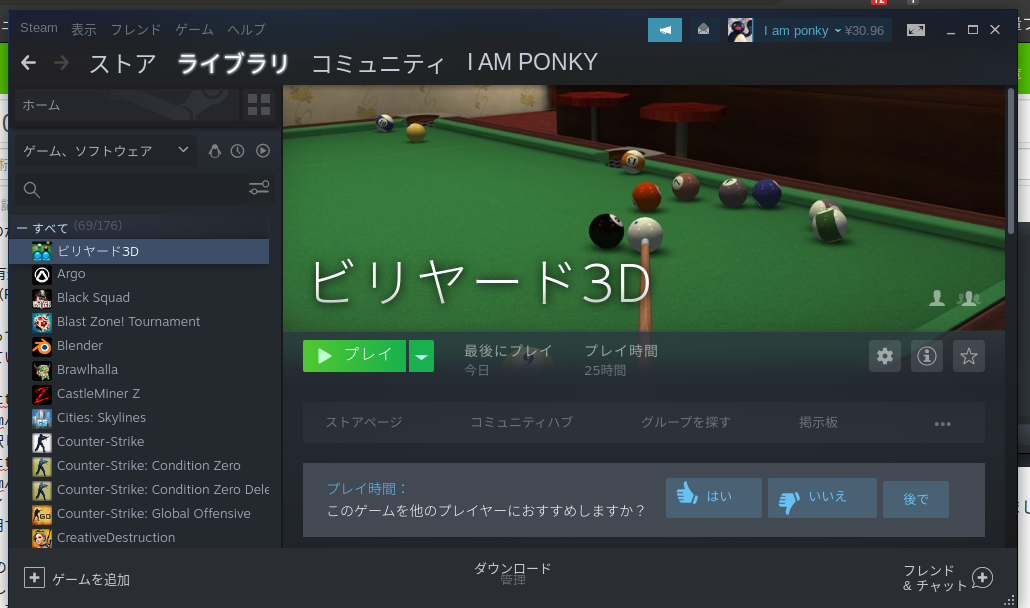Screen dimensions: 1030x608
Task: Open the inbox envelope icon
Action: tap(703, 30)
